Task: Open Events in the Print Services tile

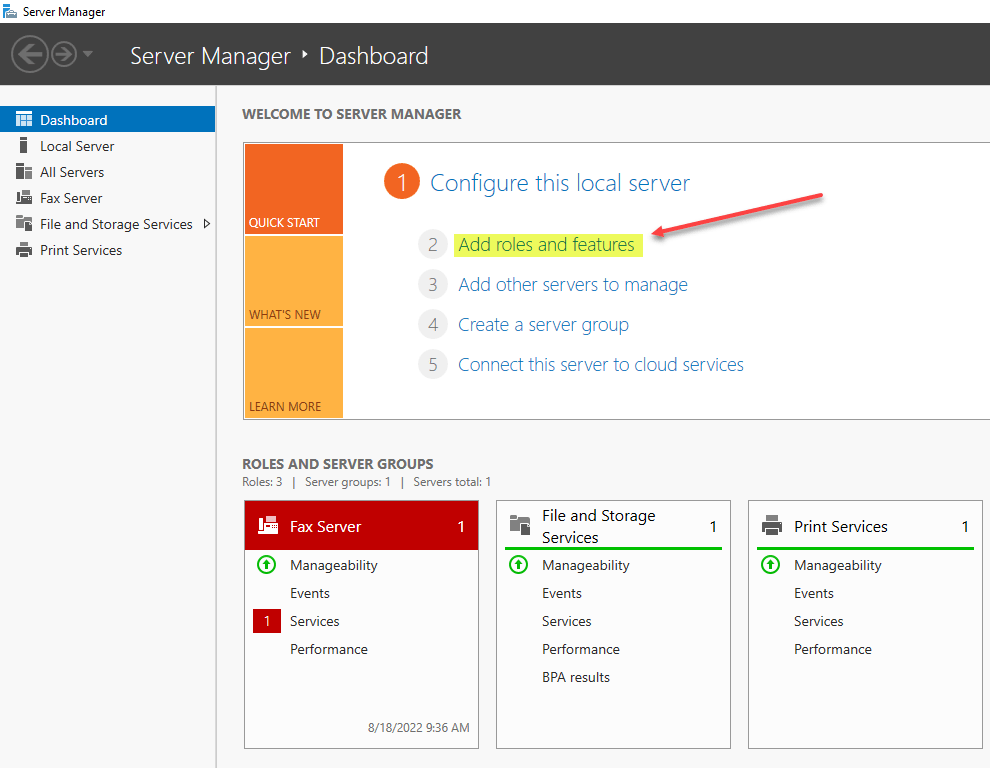Action: (813, 593)
